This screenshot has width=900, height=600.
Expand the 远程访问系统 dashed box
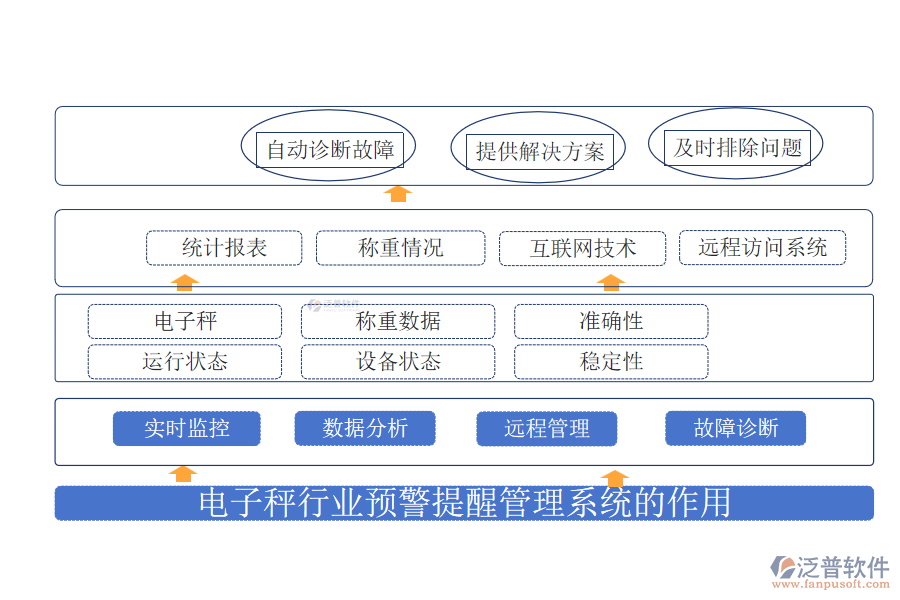click(763, 247)
